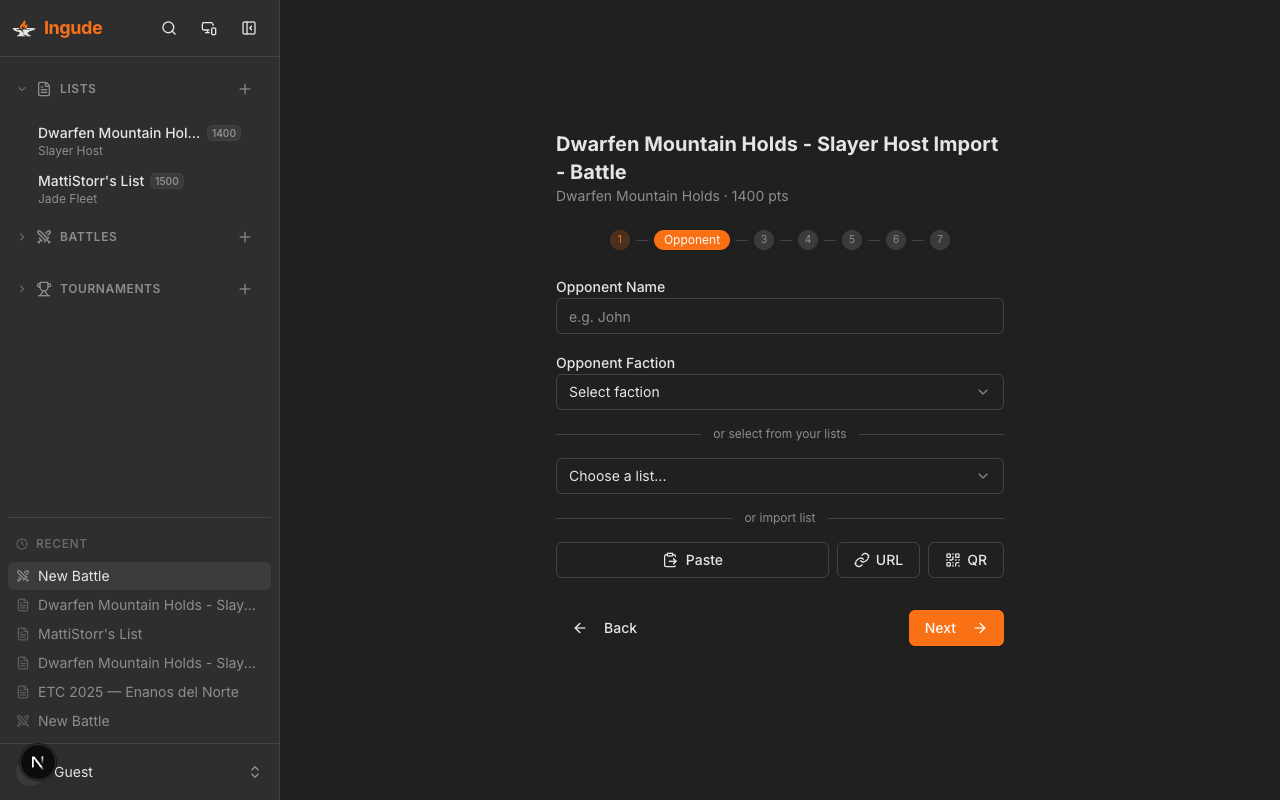1280x800 pixels.
Task: Open QR code import
Action: [x=965, y=560]
